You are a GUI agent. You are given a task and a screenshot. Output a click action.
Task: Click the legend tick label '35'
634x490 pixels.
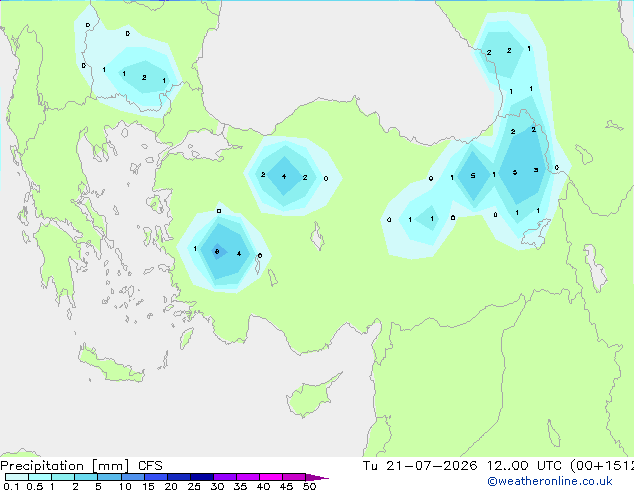[x=240, y=486]
